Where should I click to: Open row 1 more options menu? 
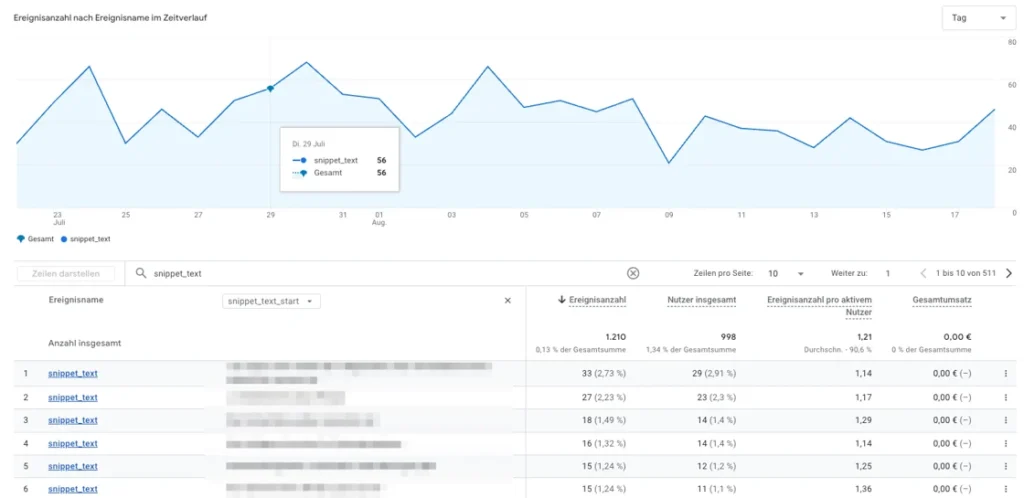(x=1005, y=374)
